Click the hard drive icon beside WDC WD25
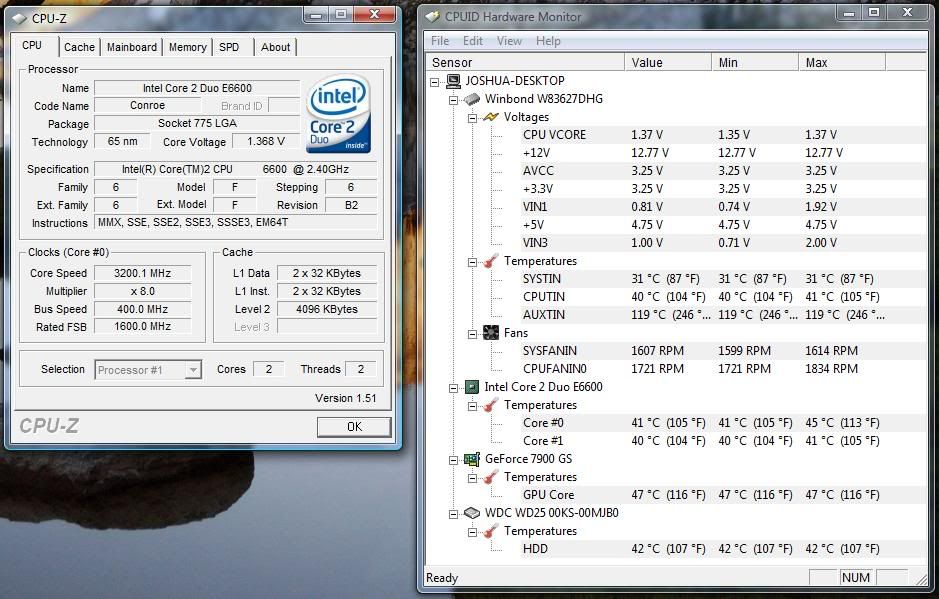The width and height of the screenshot is (939, 599). point(472,513)
